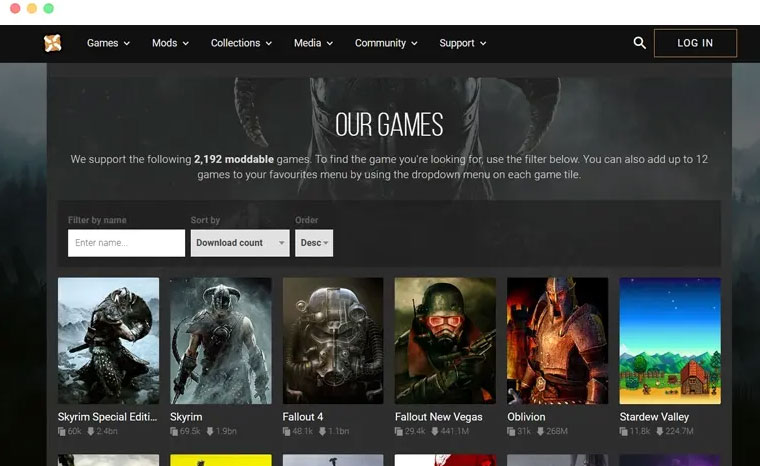Open the Skyrim game title link

click(186, 417)
